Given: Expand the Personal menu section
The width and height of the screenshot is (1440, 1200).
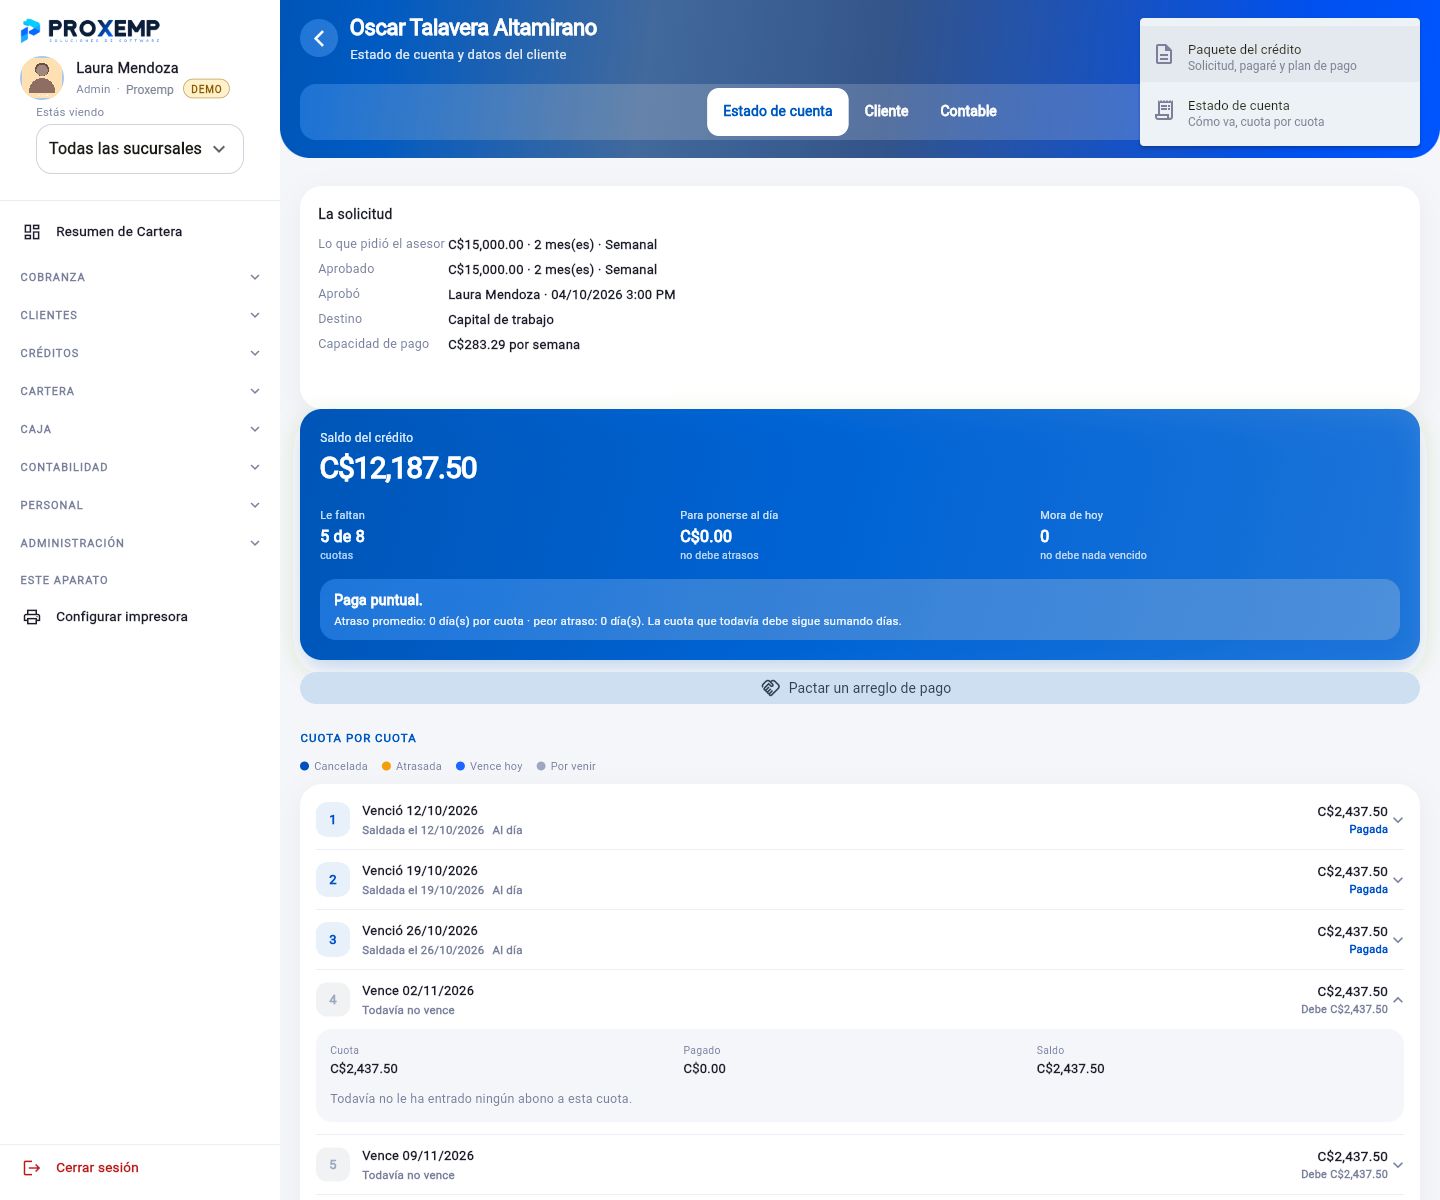Looking at the screenshot, I should 140,505.
